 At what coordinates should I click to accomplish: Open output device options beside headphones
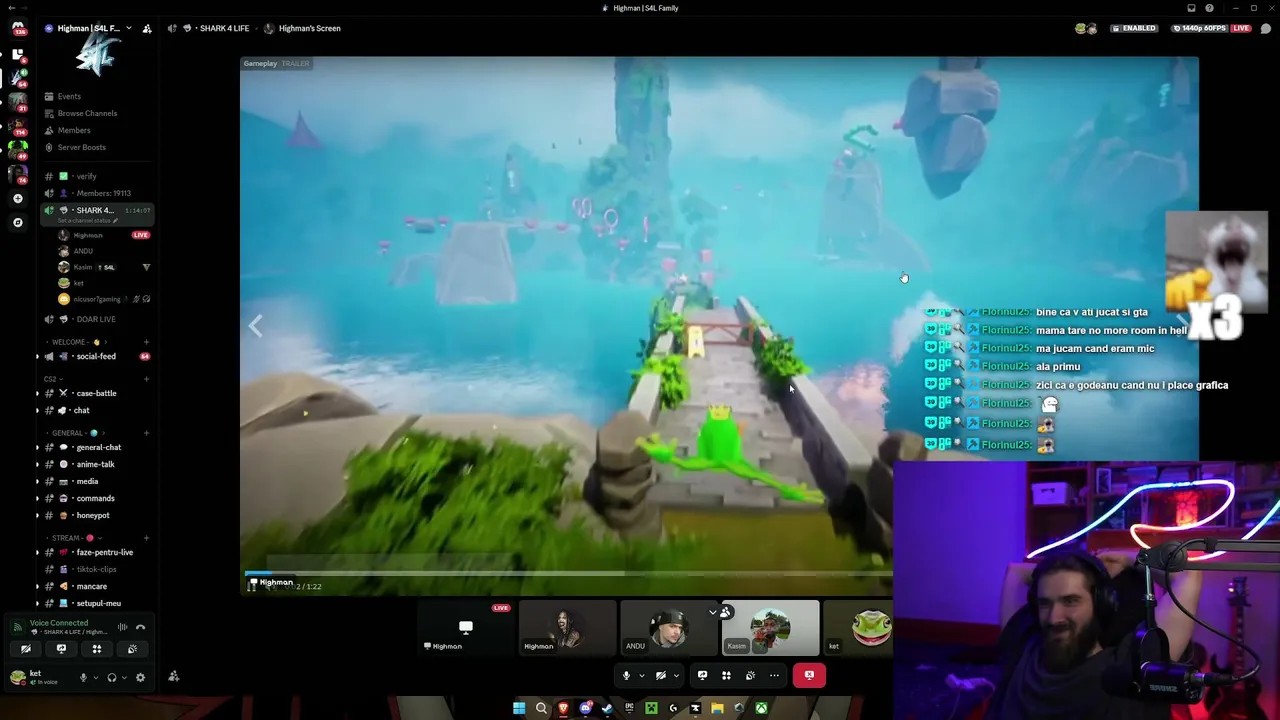[124, 677]
